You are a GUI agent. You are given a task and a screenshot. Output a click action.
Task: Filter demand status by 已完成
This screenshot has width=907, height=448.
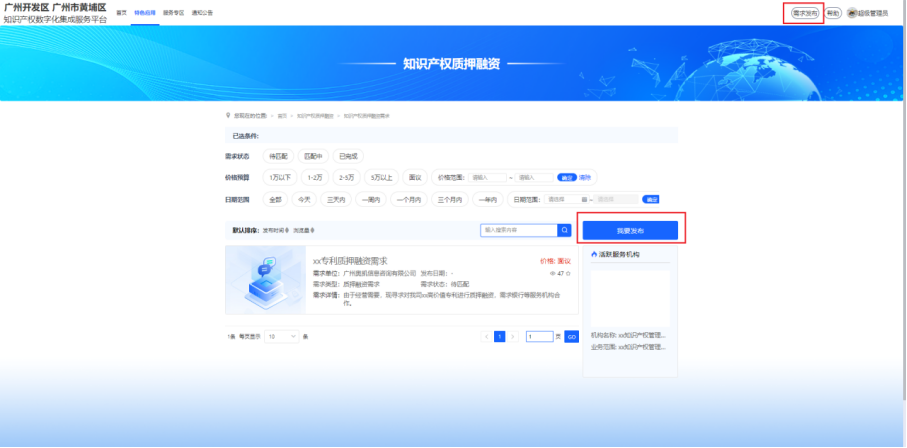(x=348, y=156)
